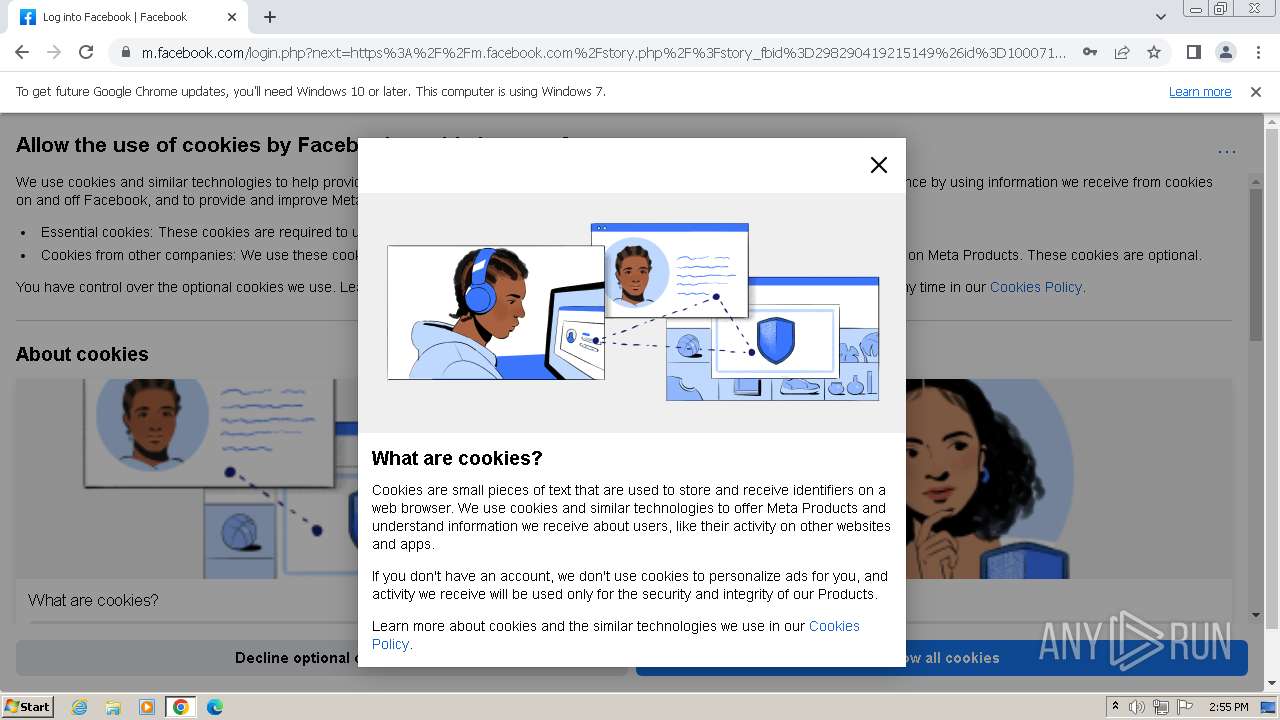The width and height of the screenshot is (1280, 720).
Task: Click the taskbar clock 2:55 PM
Action: 1228,707
